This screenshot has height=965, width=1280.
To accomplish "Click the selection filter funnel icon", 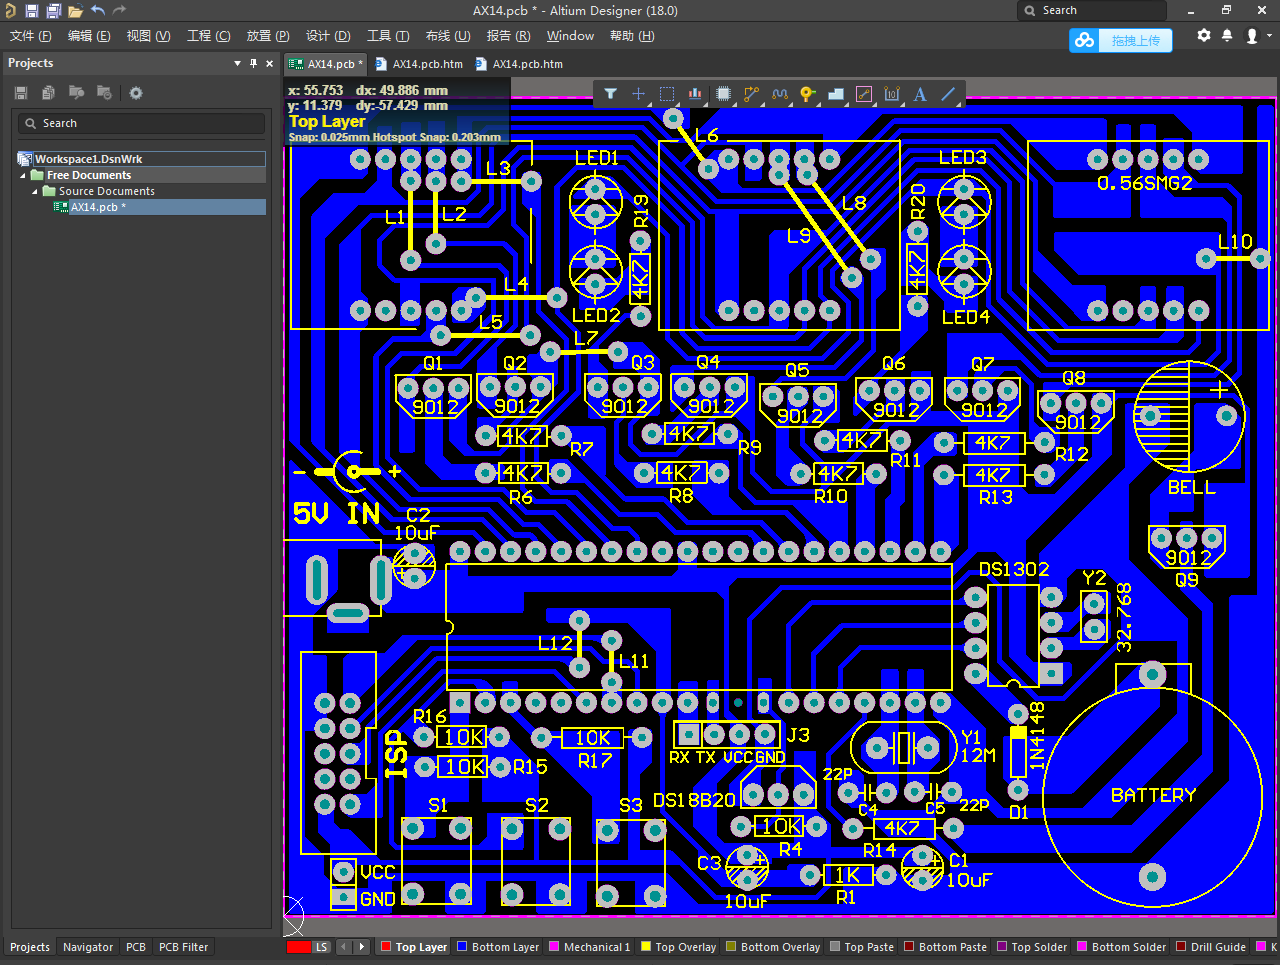I will [x=610, y=94].
